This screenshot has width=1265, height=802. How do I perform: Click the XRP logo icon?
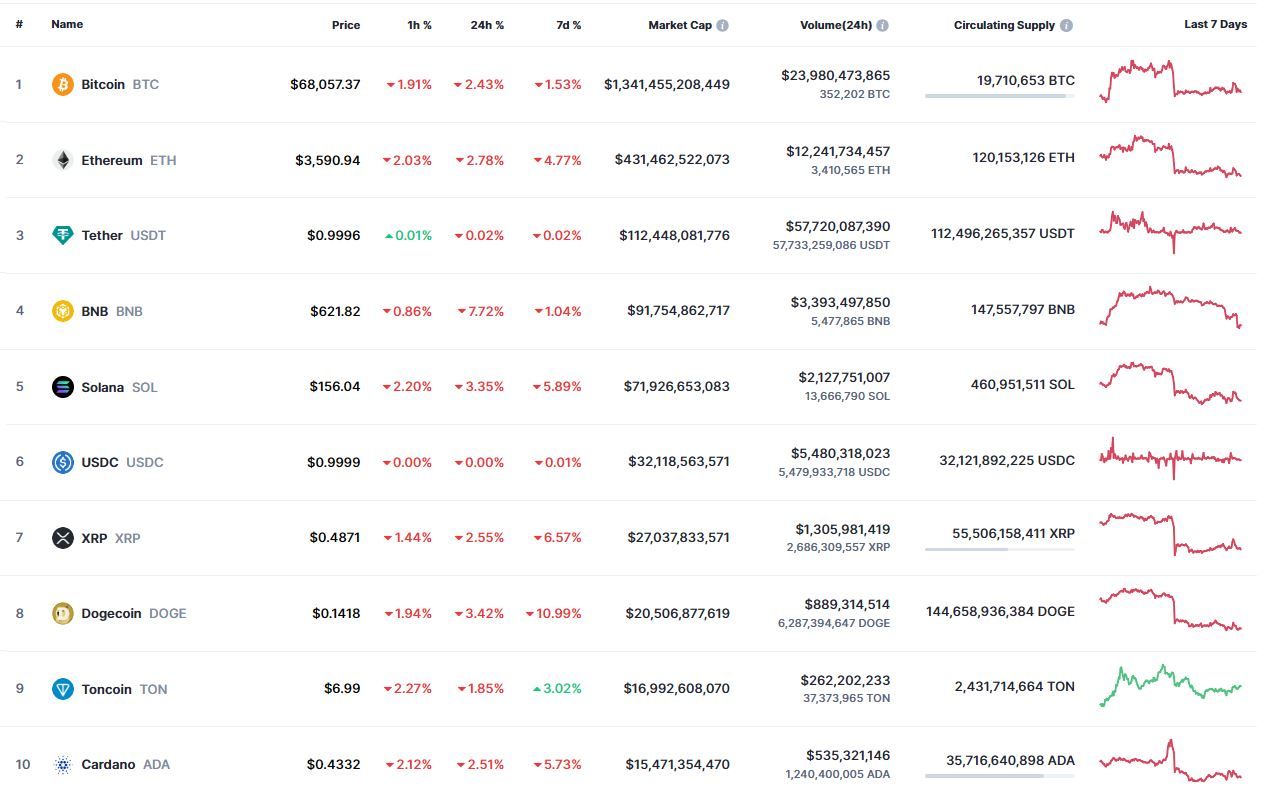pos(63,538)
